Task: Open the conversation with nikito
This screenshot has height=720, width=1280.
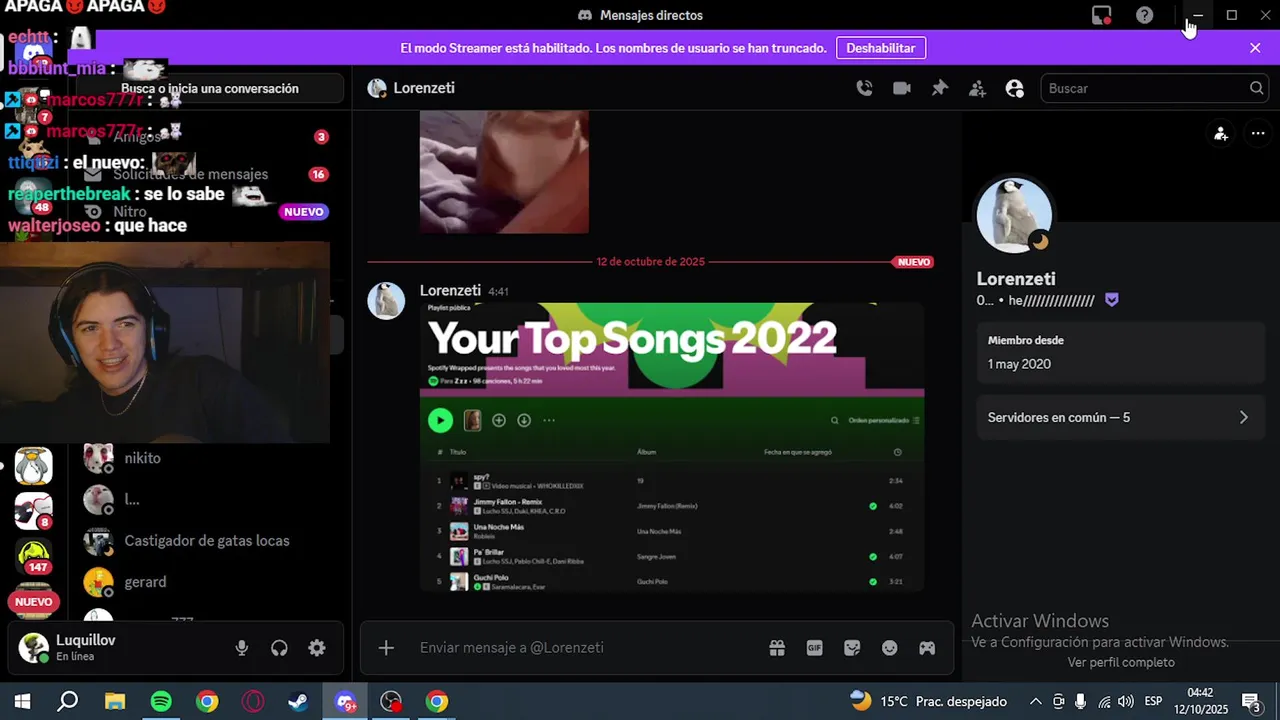Action: click(208, 458)
